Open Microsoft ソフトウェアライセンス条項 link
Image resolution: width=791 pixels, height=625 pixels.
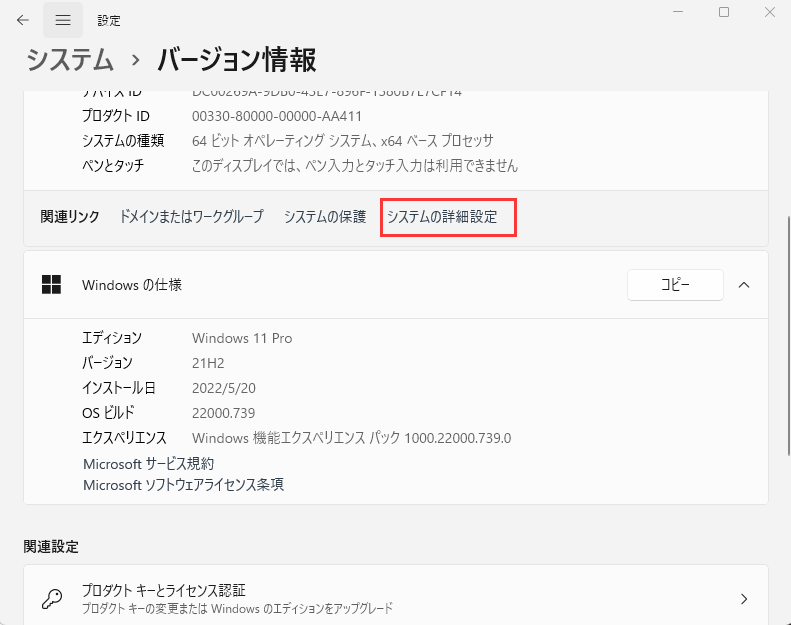click(x=183, y=484)
